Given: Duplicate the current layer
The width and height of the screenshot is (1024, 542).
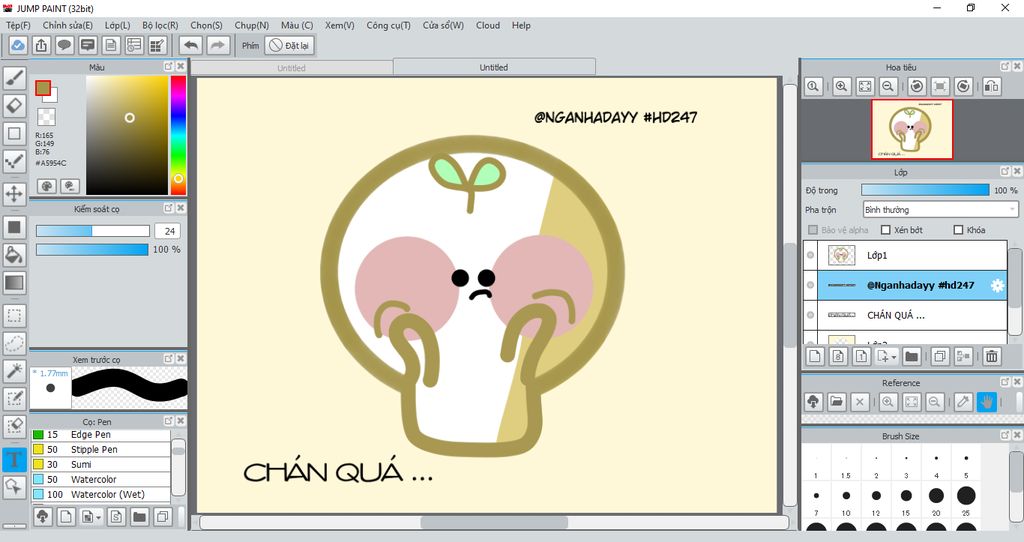Looking at the screenshot, I should pos(940,357).
